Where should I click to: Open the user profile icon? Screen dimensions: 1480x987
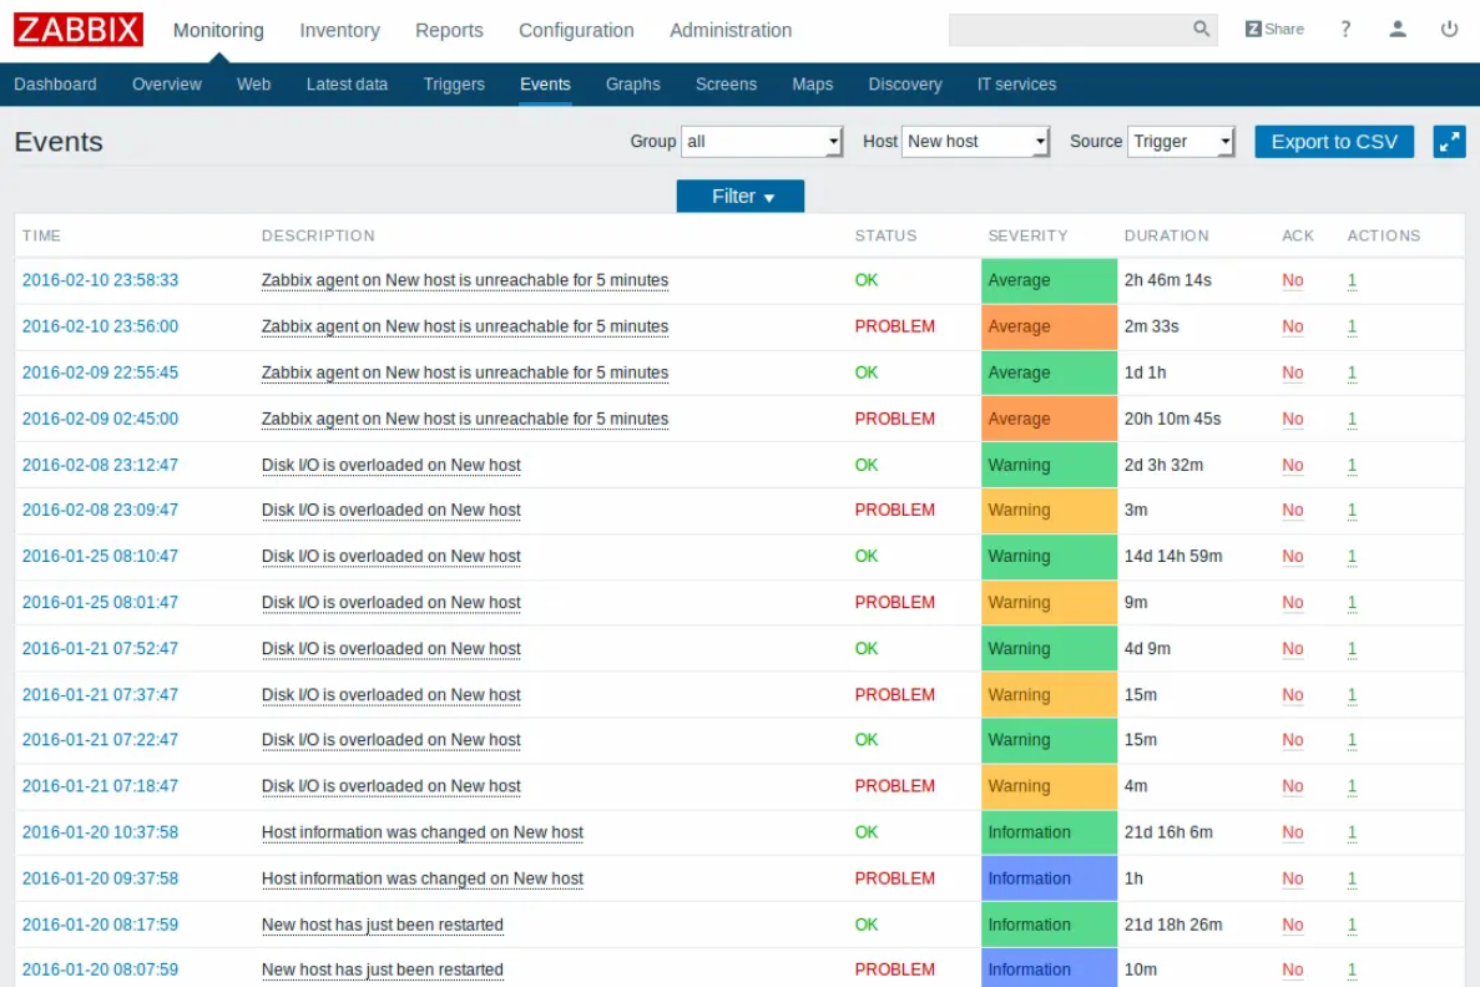(x=1397, y=30)
